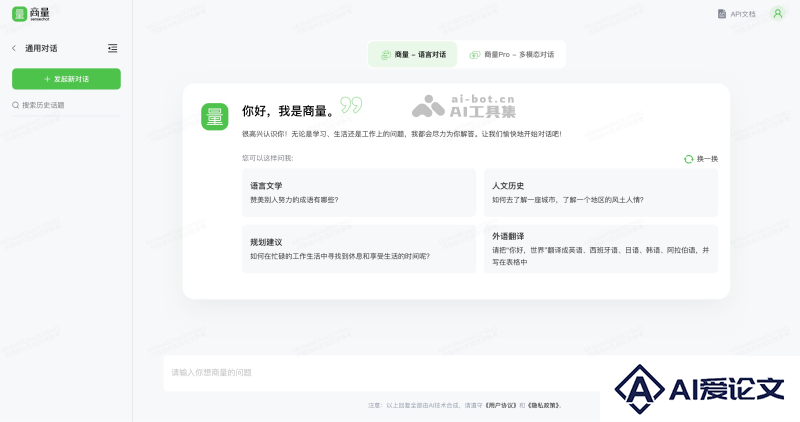This screenshot has width=800, height=422.
Task: Choose the 规划建议 suggestion card
Action: click(359, 249)
